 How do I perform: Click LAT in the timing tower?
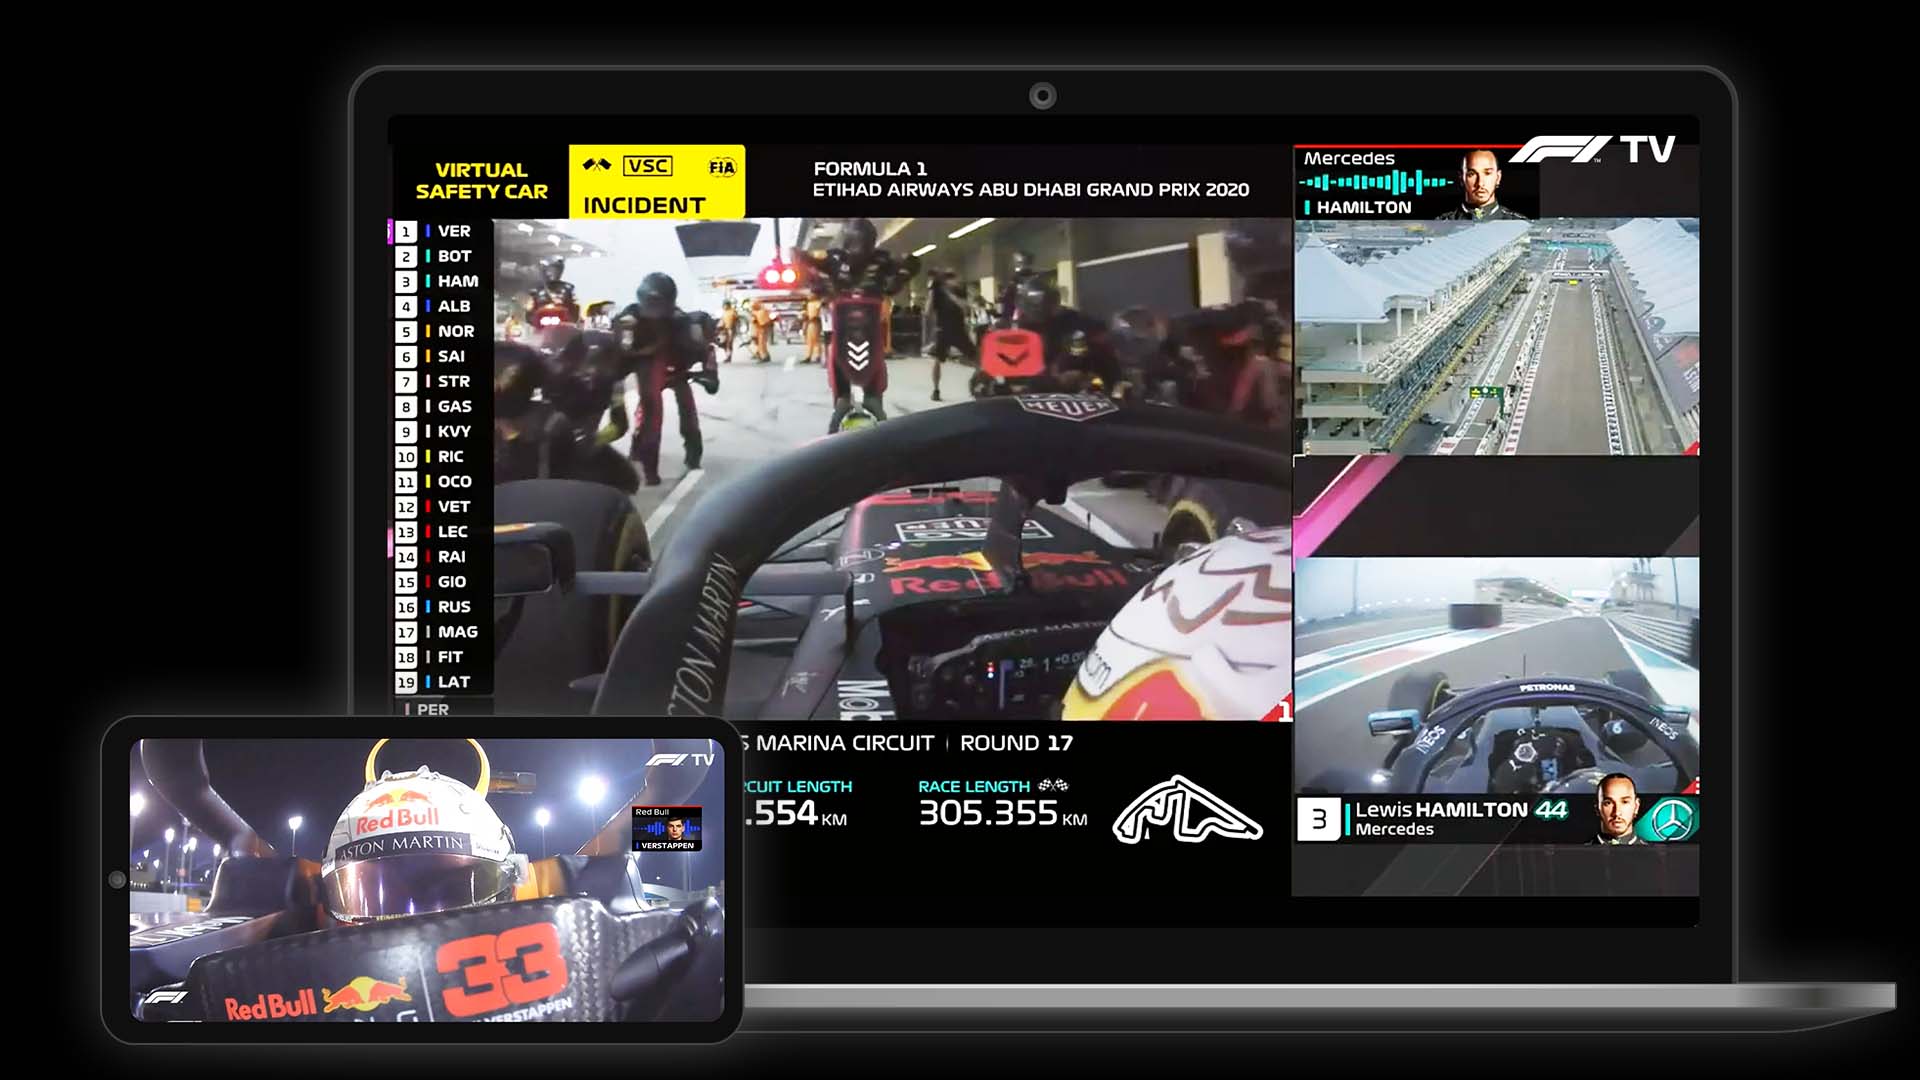pos(454,681)
